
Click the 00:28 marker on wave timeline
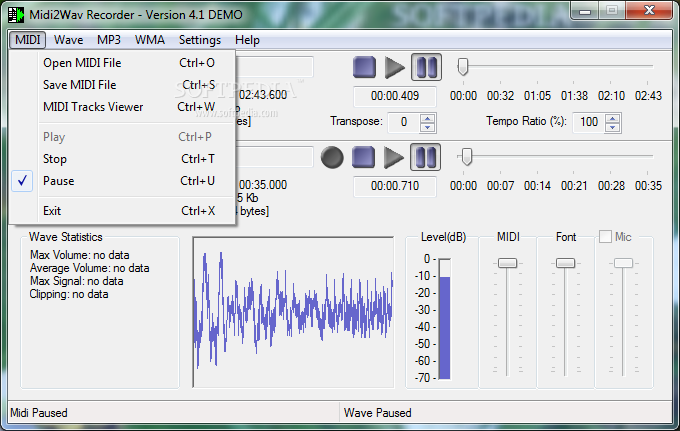point(611,186)
